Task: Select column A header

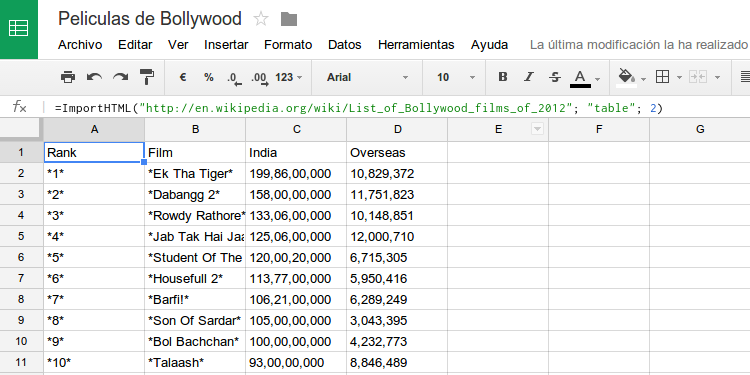Action: pos(94,129)
